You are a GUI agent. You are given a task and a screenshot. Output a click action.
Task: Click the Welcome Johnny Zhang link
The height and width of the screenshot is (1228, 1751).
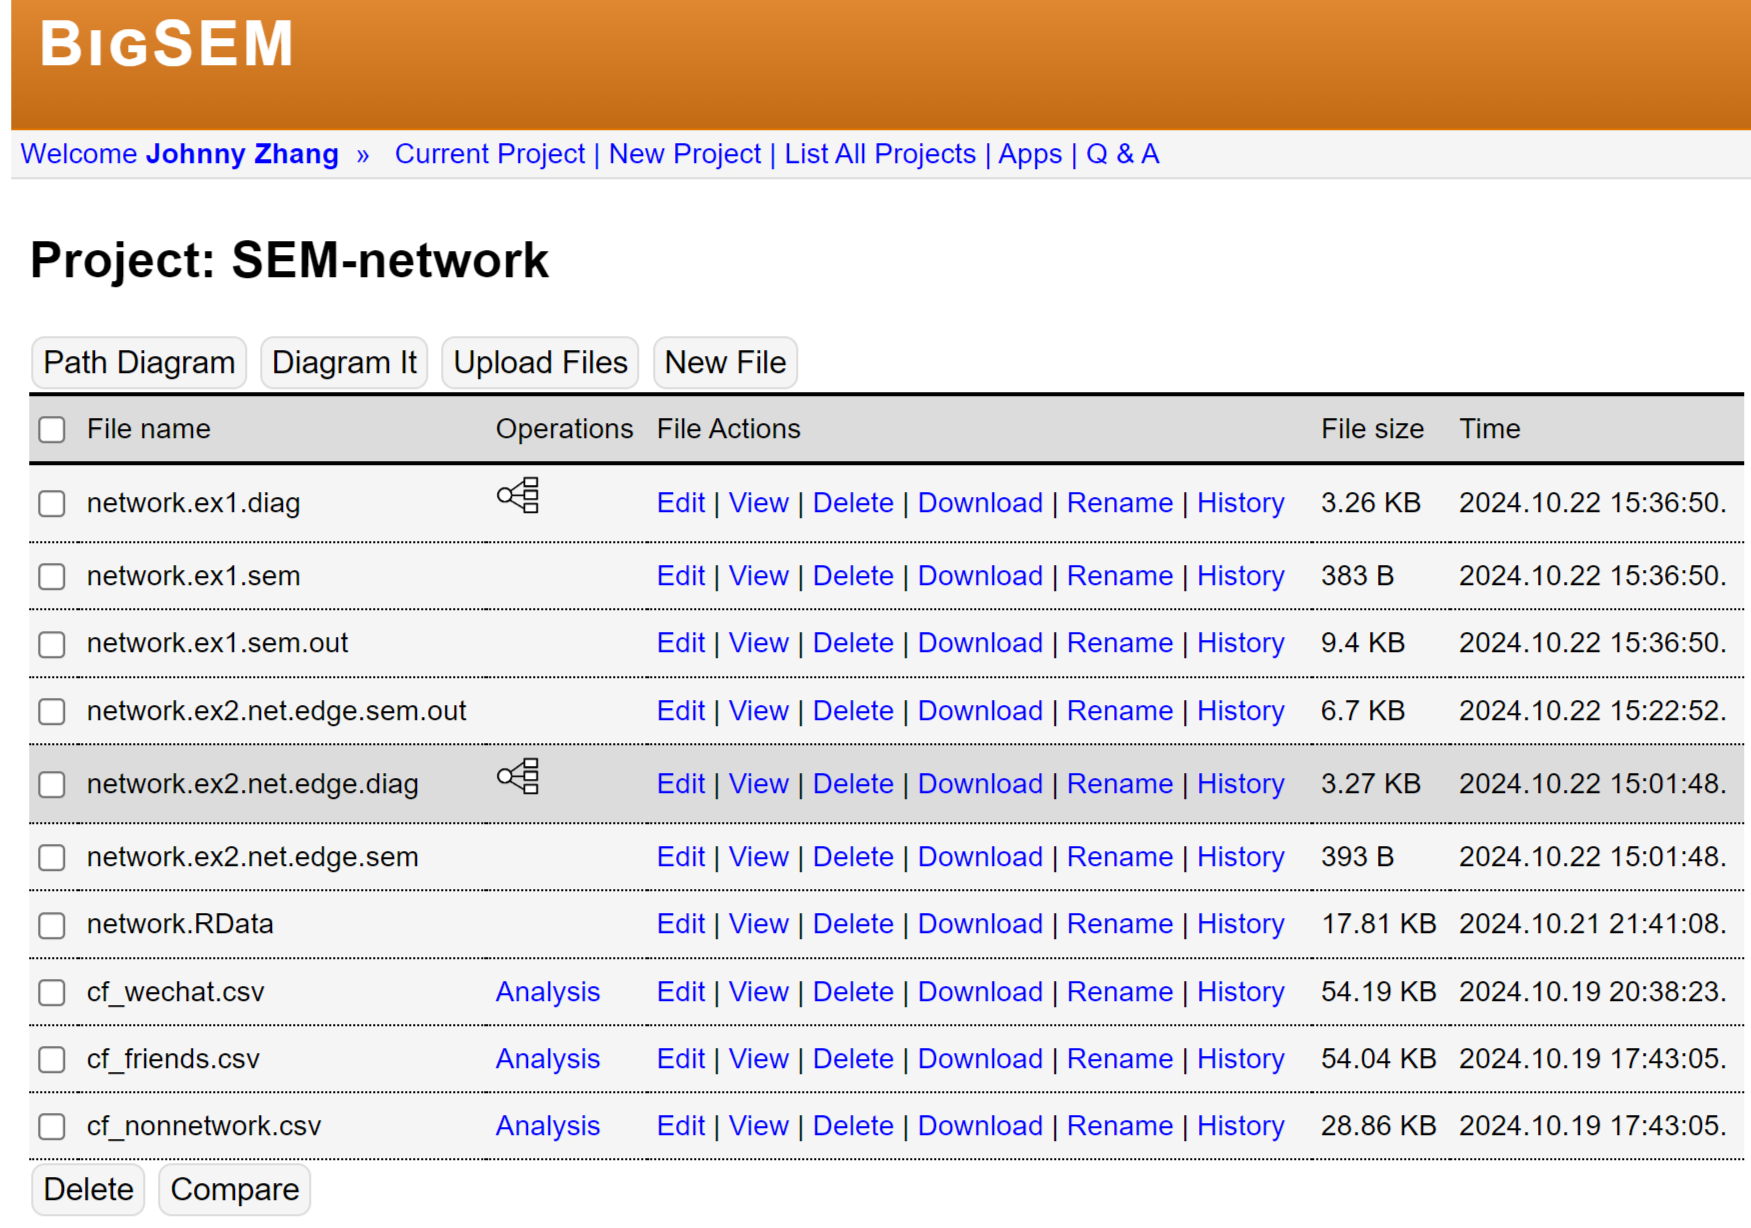coord(180,154)
